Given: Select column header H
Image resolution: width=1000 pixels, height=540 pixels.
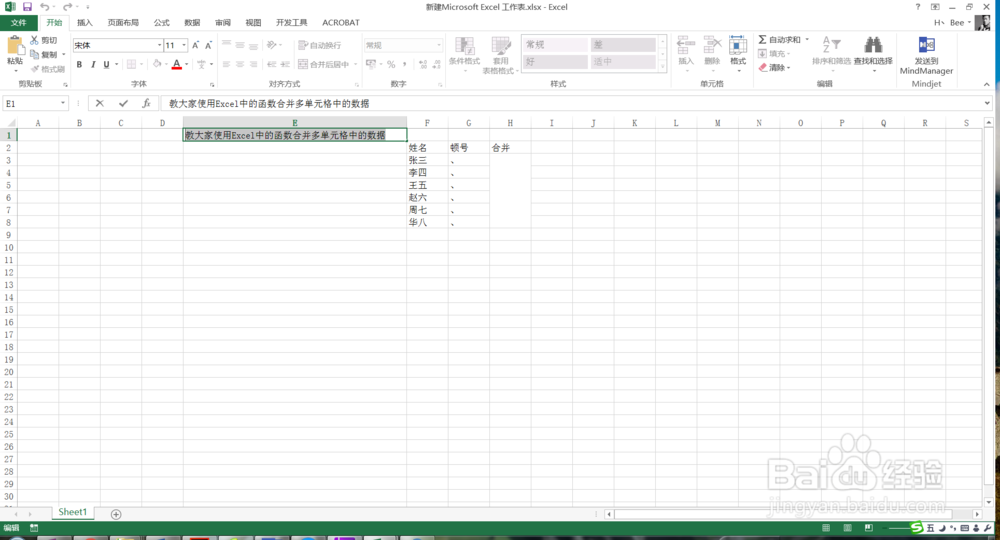Looking at the screenshot, I should pos(510,123).
